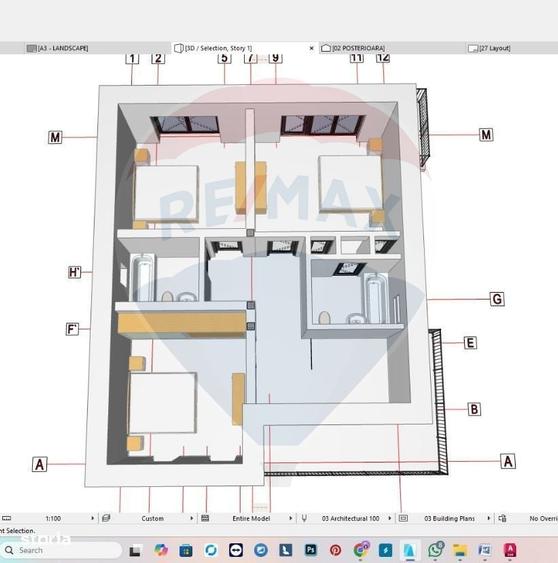Open the Custom layer combination dropdown
The width and height of the screenshot is (558, 563).
click(x=153, y=518)
